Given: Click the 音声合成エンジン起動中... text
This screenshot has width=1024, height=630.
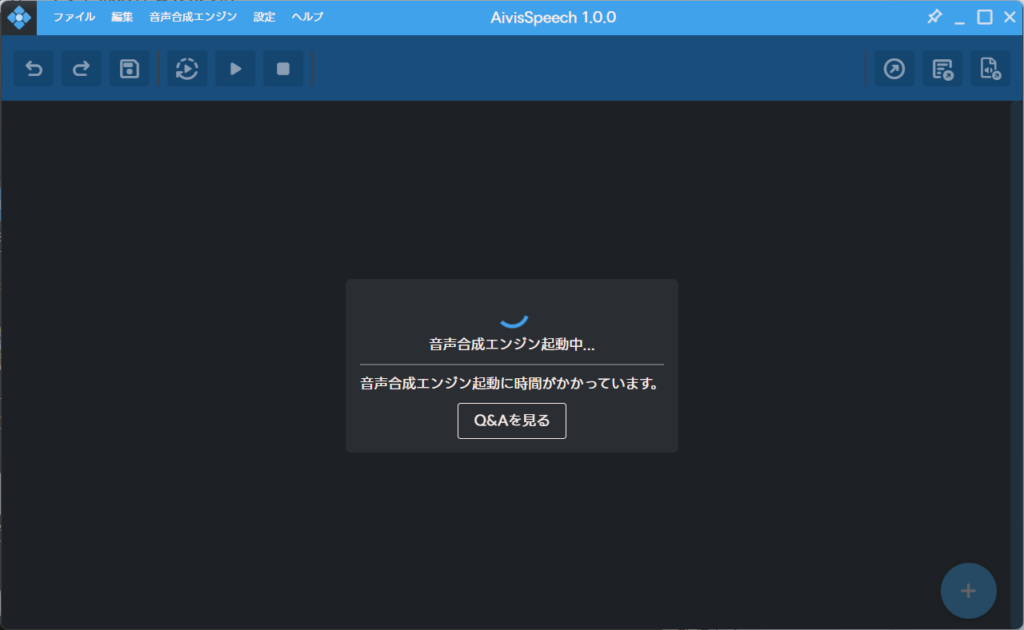Looking at the screenshot, I should point(511,345).
